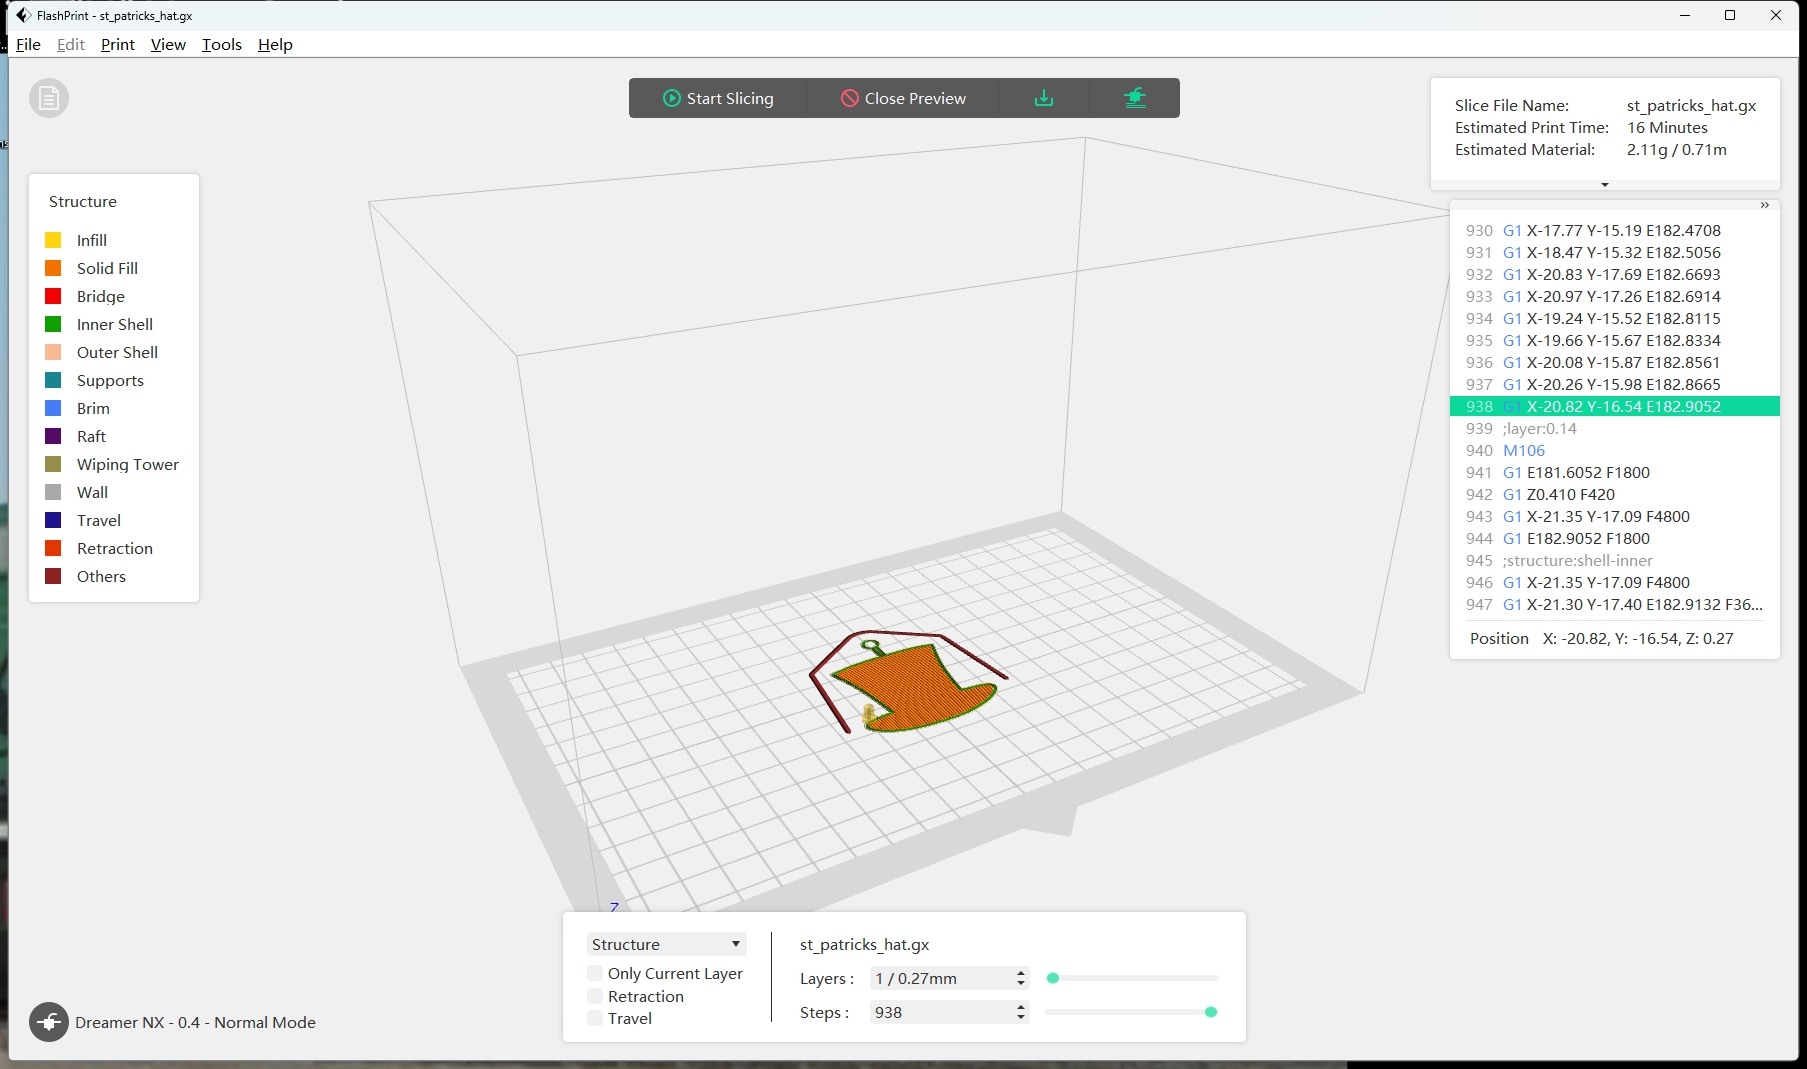
Task: Collapse G-code panel with double chevron
Action: [1764, 205]
